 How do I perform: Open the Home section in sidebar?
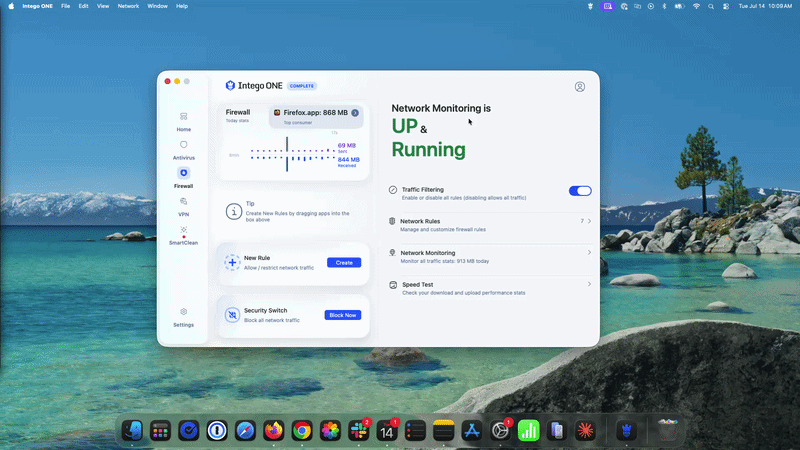click(184, 122)
